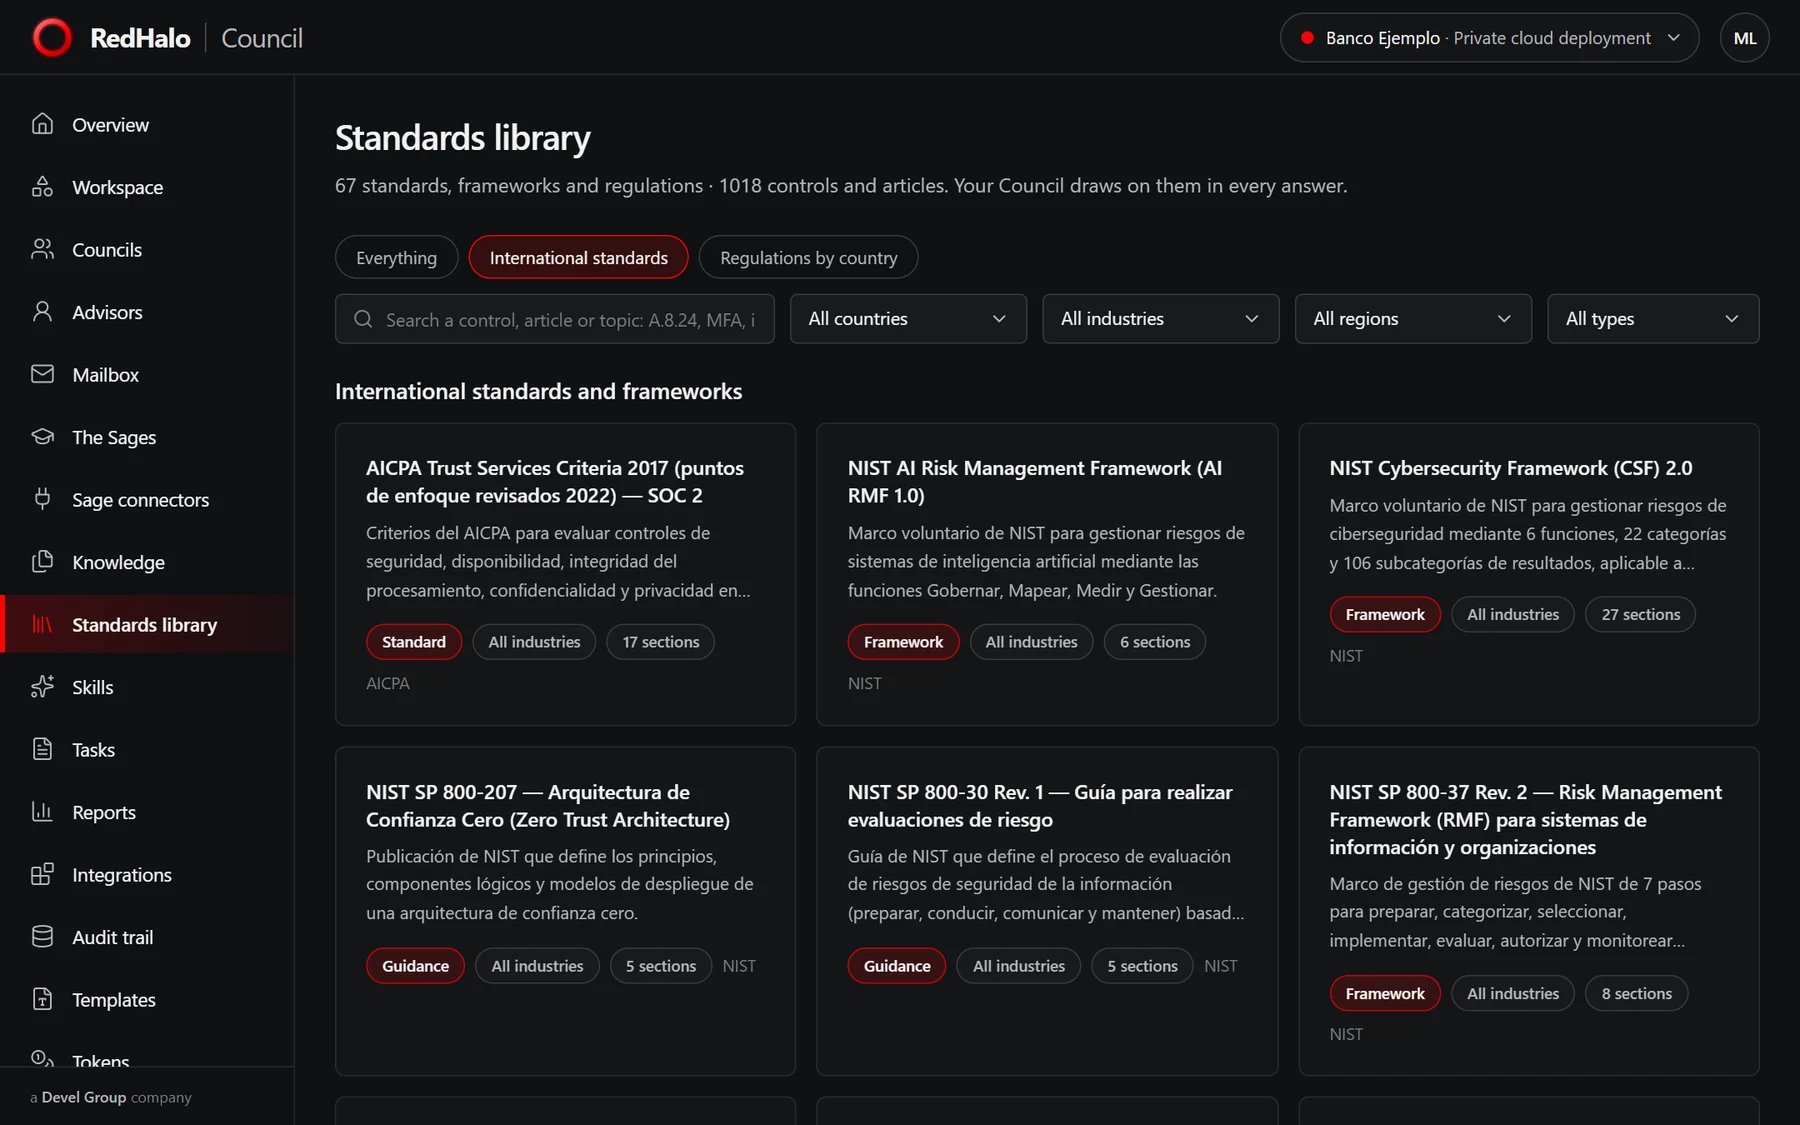Click The Sages graduation cap icon
The width and height of the screenshot is (1800, 1125).
[42, 437]
